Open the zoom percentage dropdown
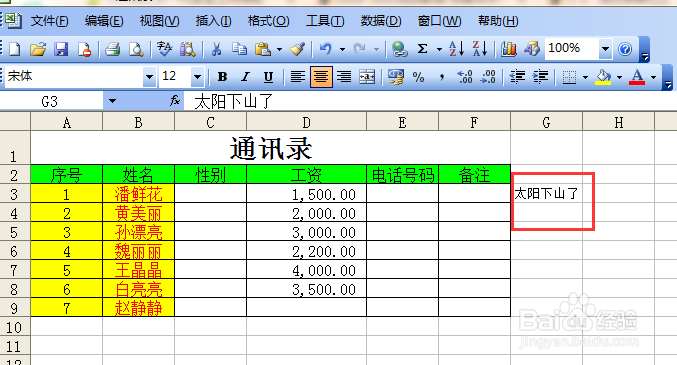Screen dimensions: 677x365 pyautogui.click(x=605, y=49)
